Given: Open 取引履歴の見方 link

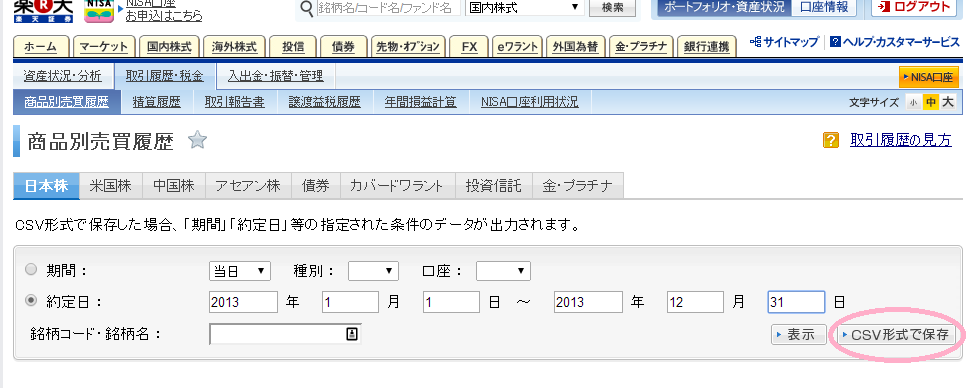Looking at the screenshot, I should [x=901, y=140].
